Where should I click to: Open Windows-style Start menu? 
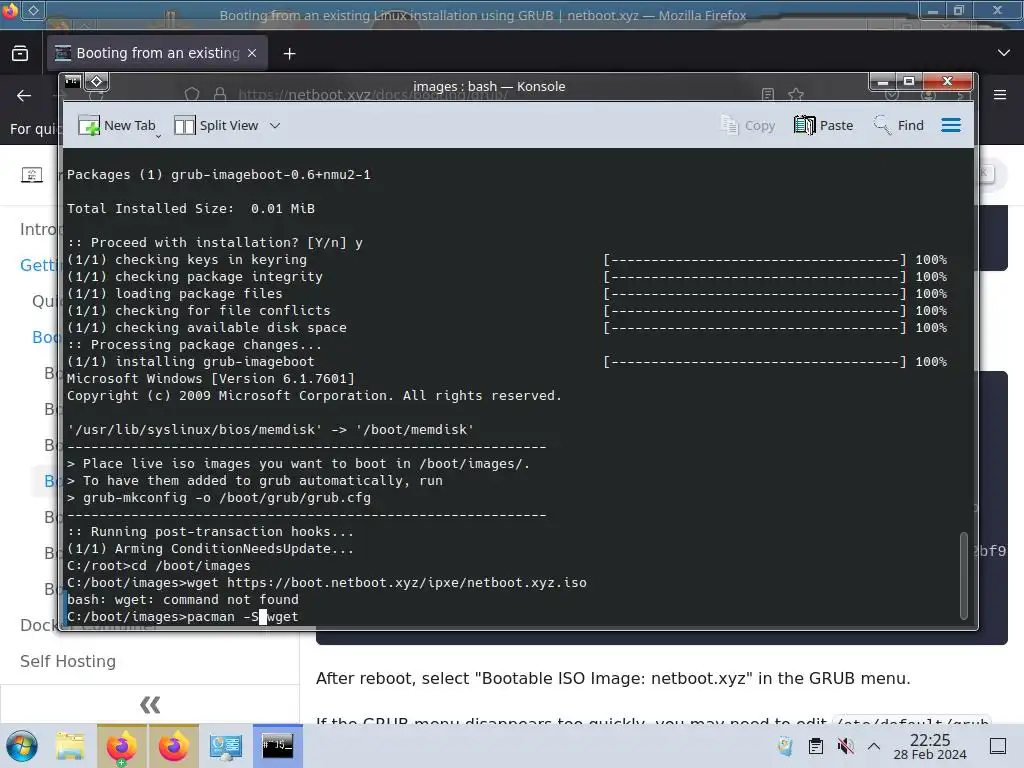[x=22, y=746]
